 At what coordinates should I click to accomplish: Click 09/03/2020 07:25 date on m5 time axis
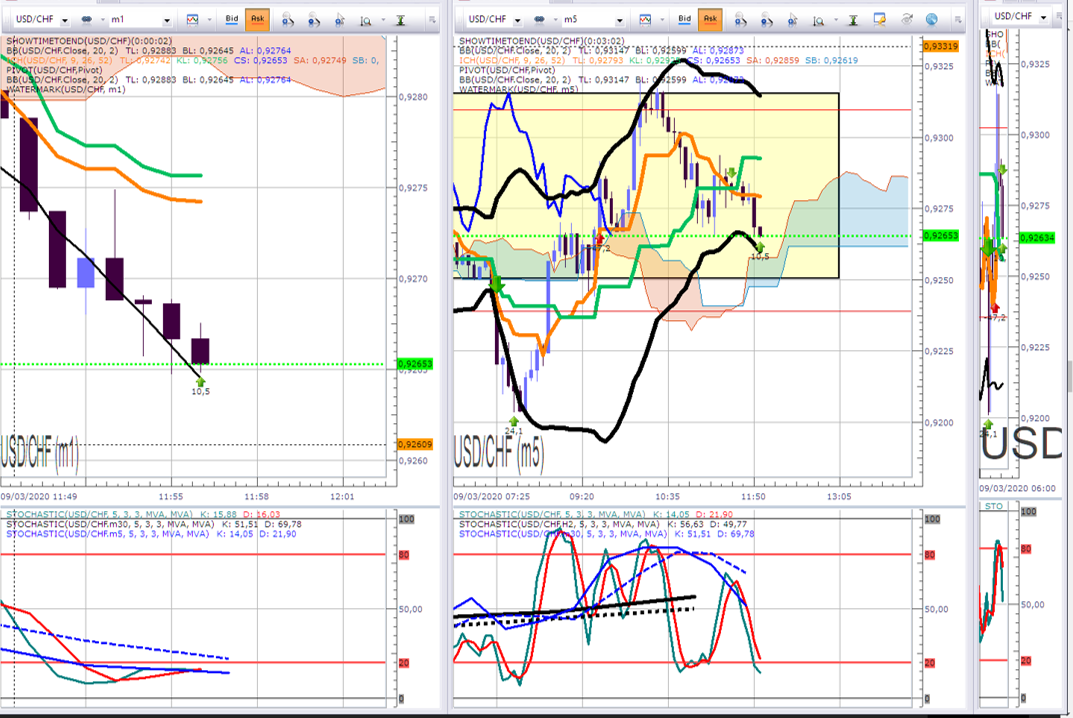click(x=491, y=496)
